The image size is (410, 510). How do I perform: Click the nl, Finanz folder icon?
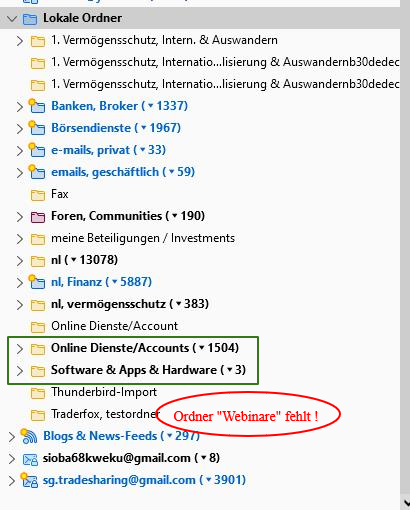(37, 282)
